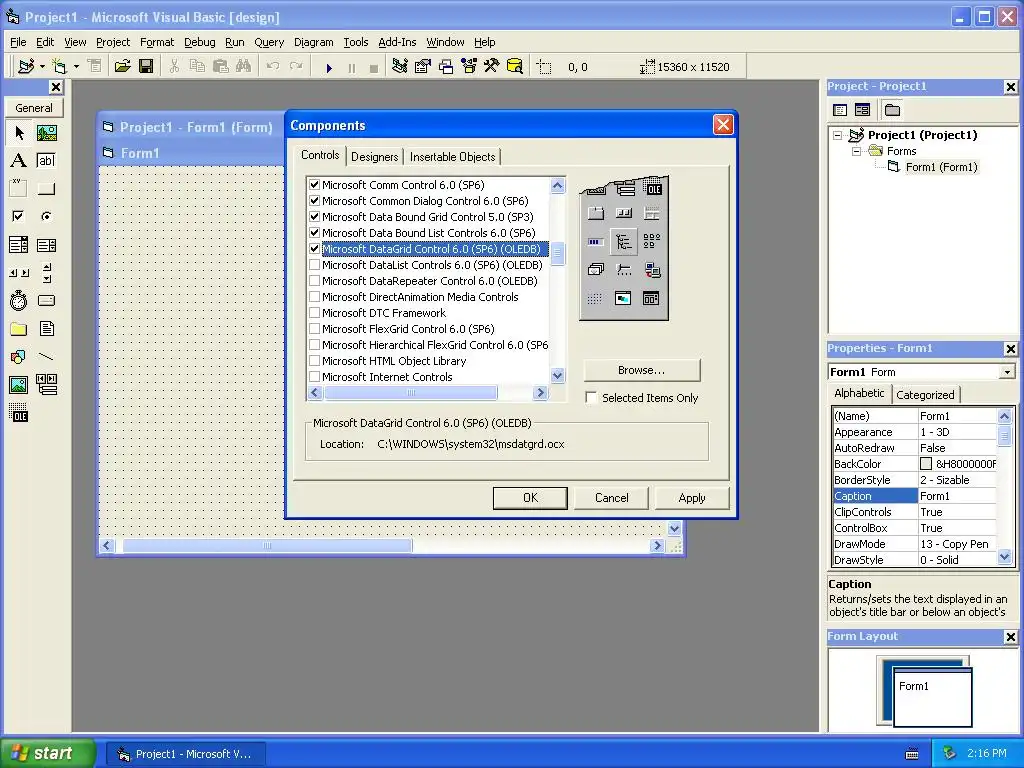Click View Code icon in Project panel
Image resolution: width=1024 pixels, height=768 pixels.
(840, 110)
